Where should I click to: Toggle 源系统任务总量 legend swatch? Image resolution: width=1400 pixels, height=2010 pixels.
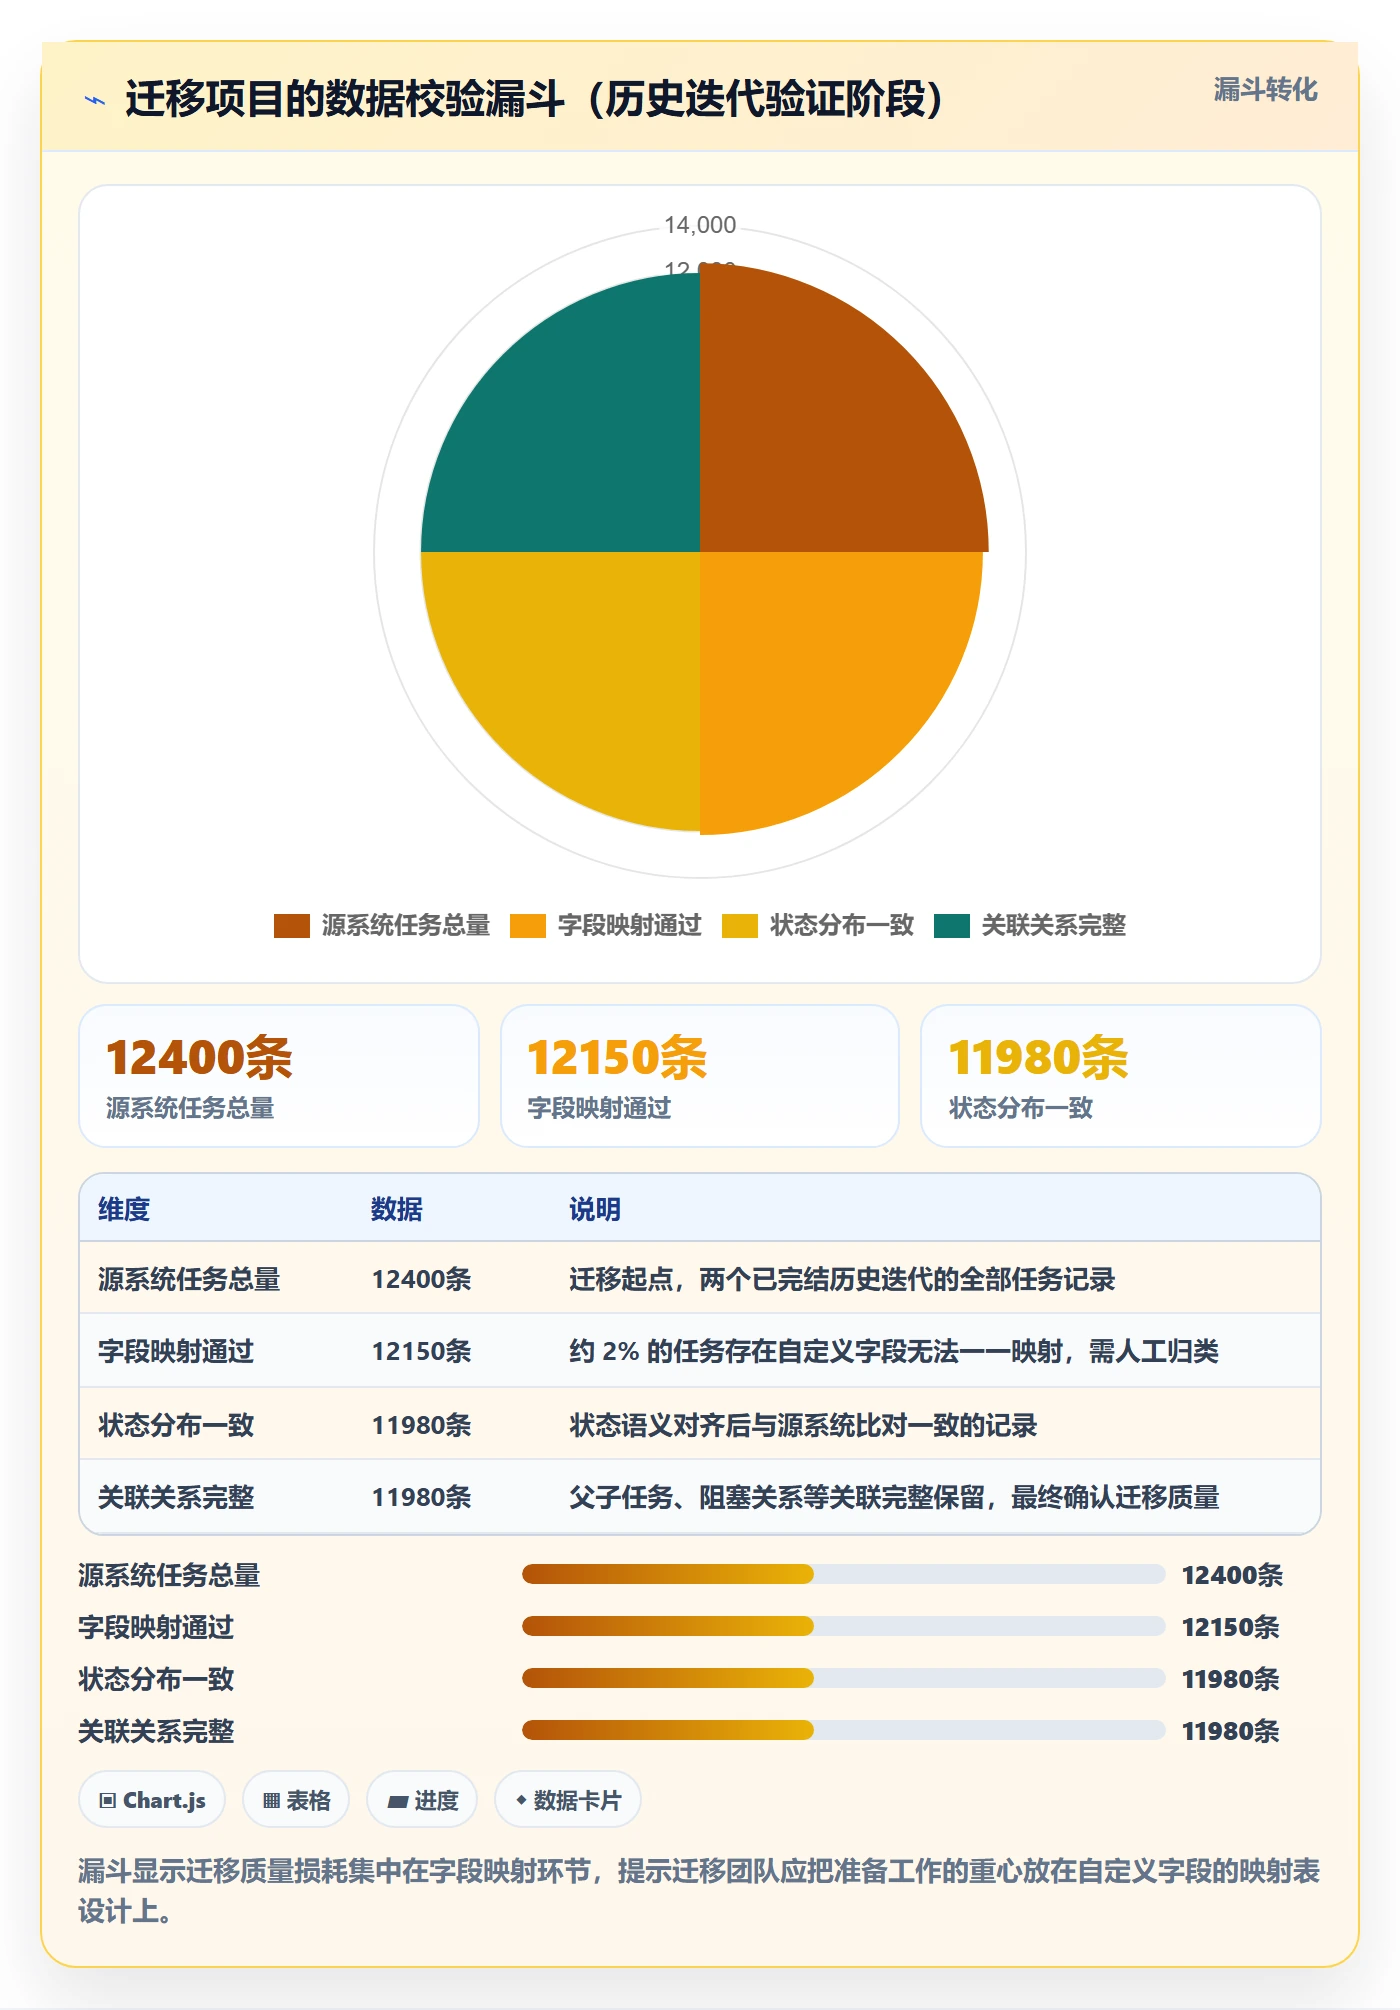click(291, 926)
